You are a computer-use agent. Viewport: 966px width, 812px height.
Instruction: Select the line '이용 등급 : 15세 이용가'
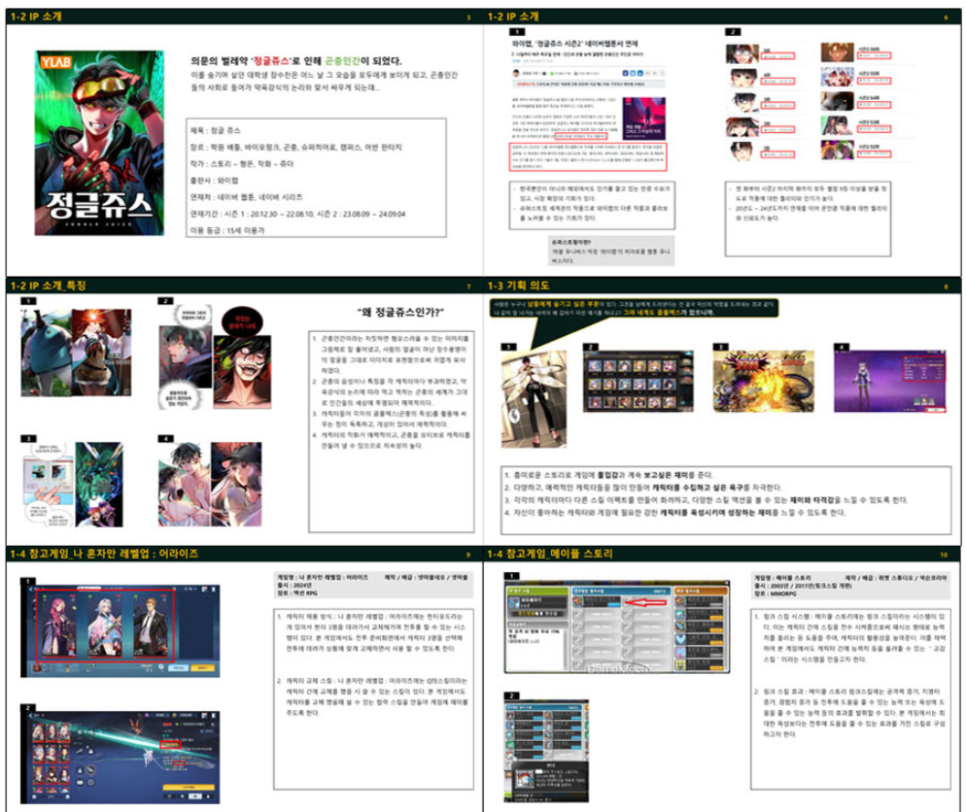227,230
